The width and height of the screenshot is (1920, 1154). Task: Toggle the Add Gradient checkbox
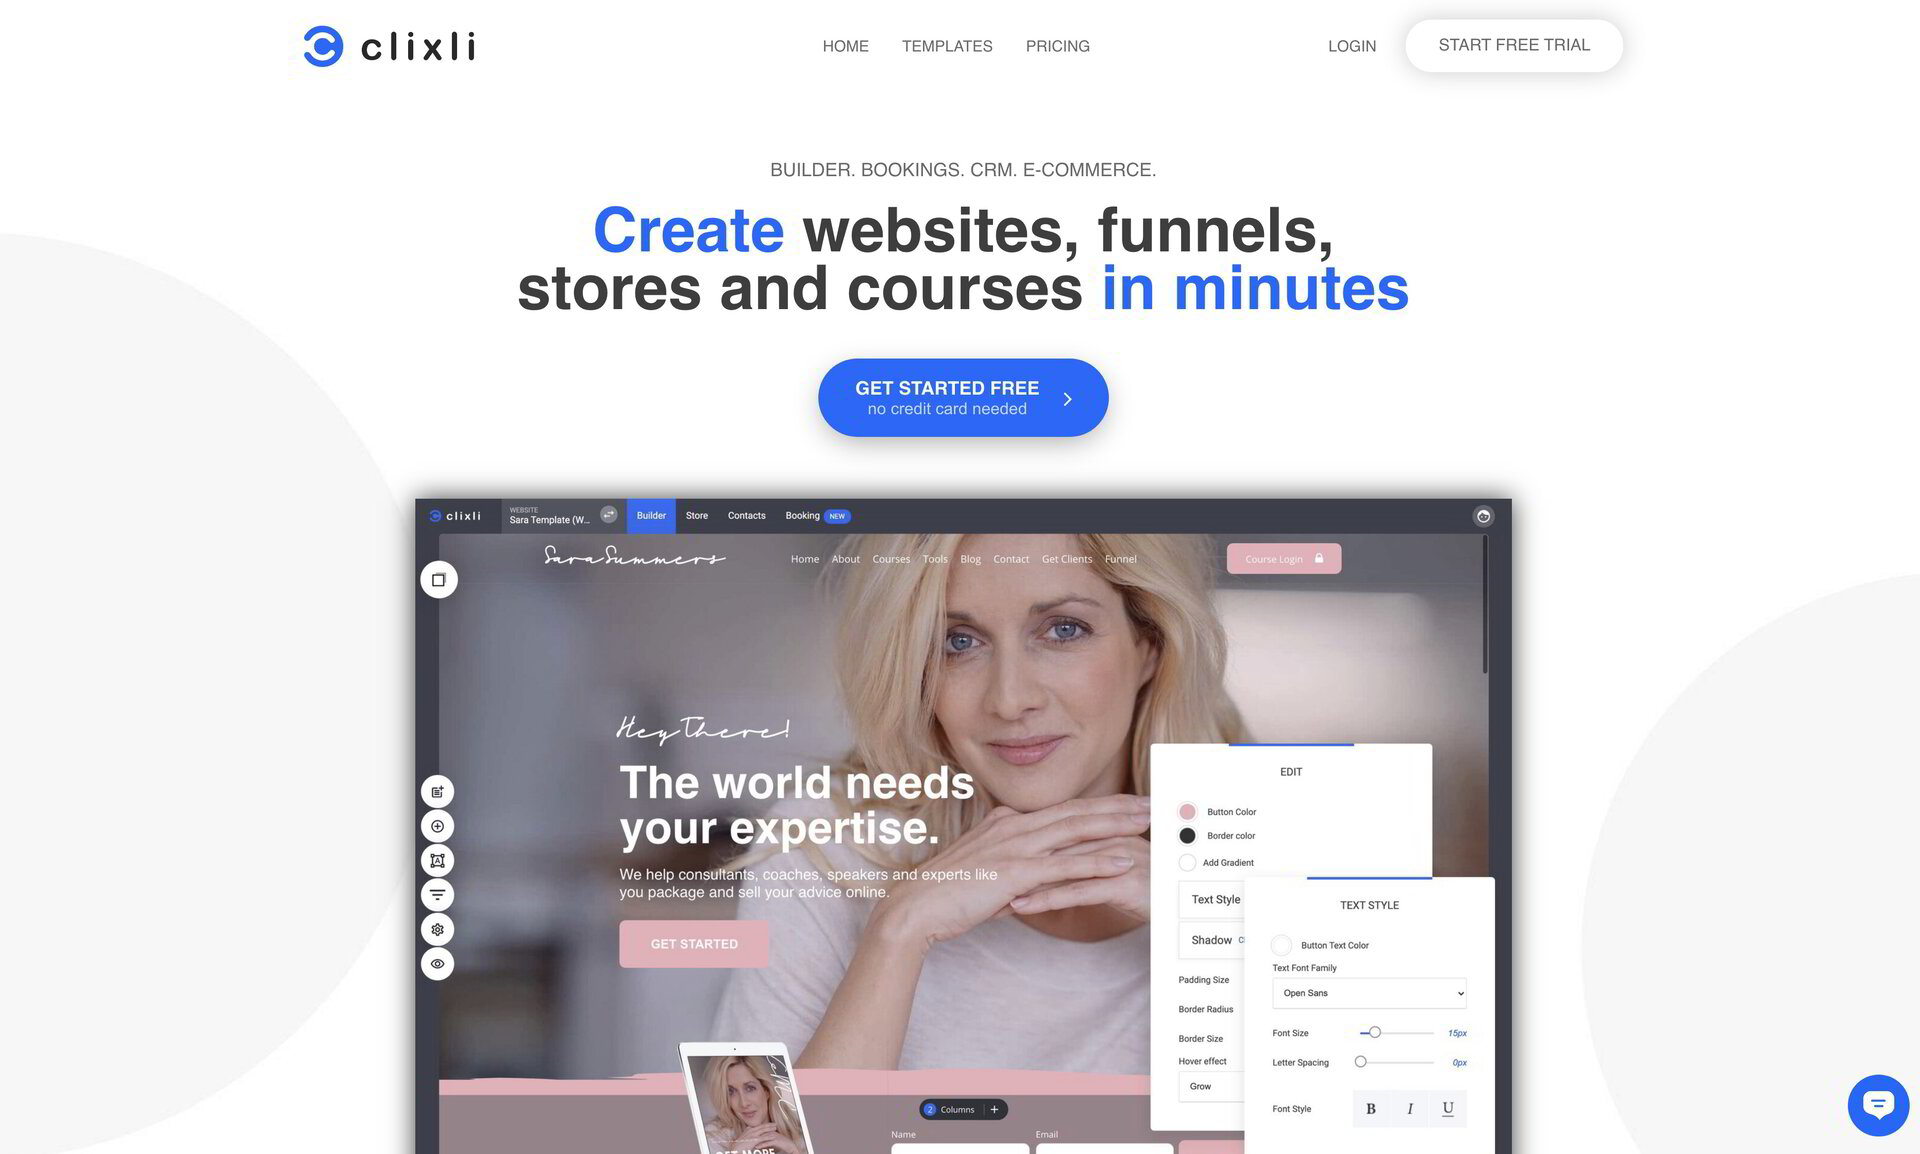click(1186, 860)
